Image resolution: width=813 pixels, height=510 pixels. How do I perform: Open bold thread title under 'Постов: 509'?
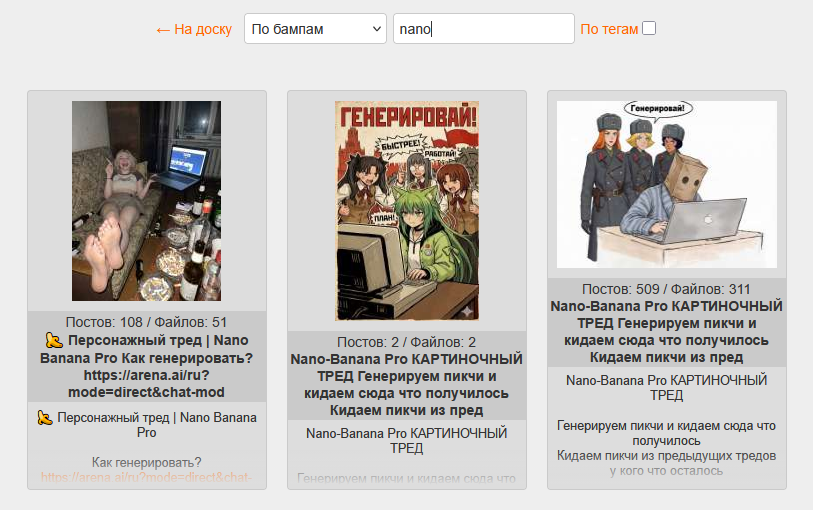[x=667, y=332]
